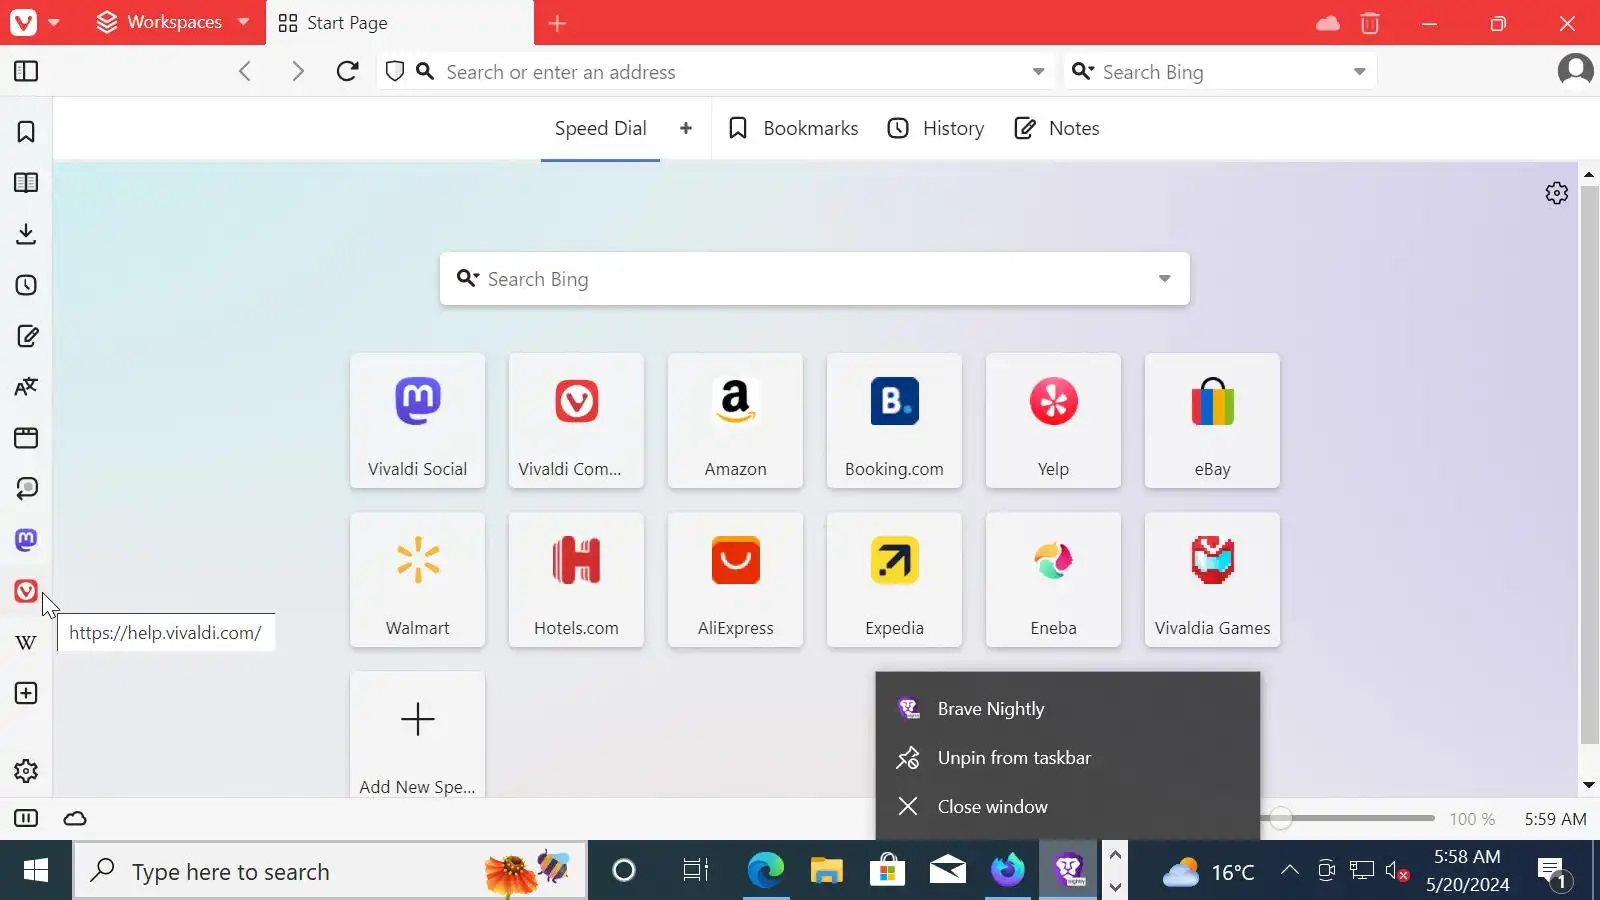Choose Unpin from taskbar
This screenshot has width=1600, height=900.
coord(1068,758)
